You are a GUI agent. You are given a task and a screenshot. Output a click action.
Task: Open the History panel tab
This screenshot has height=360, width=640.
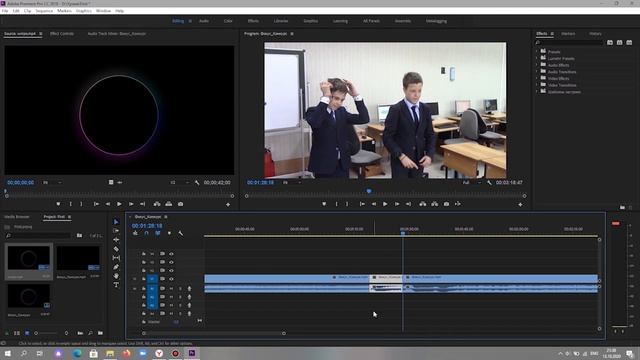(595, 33)
